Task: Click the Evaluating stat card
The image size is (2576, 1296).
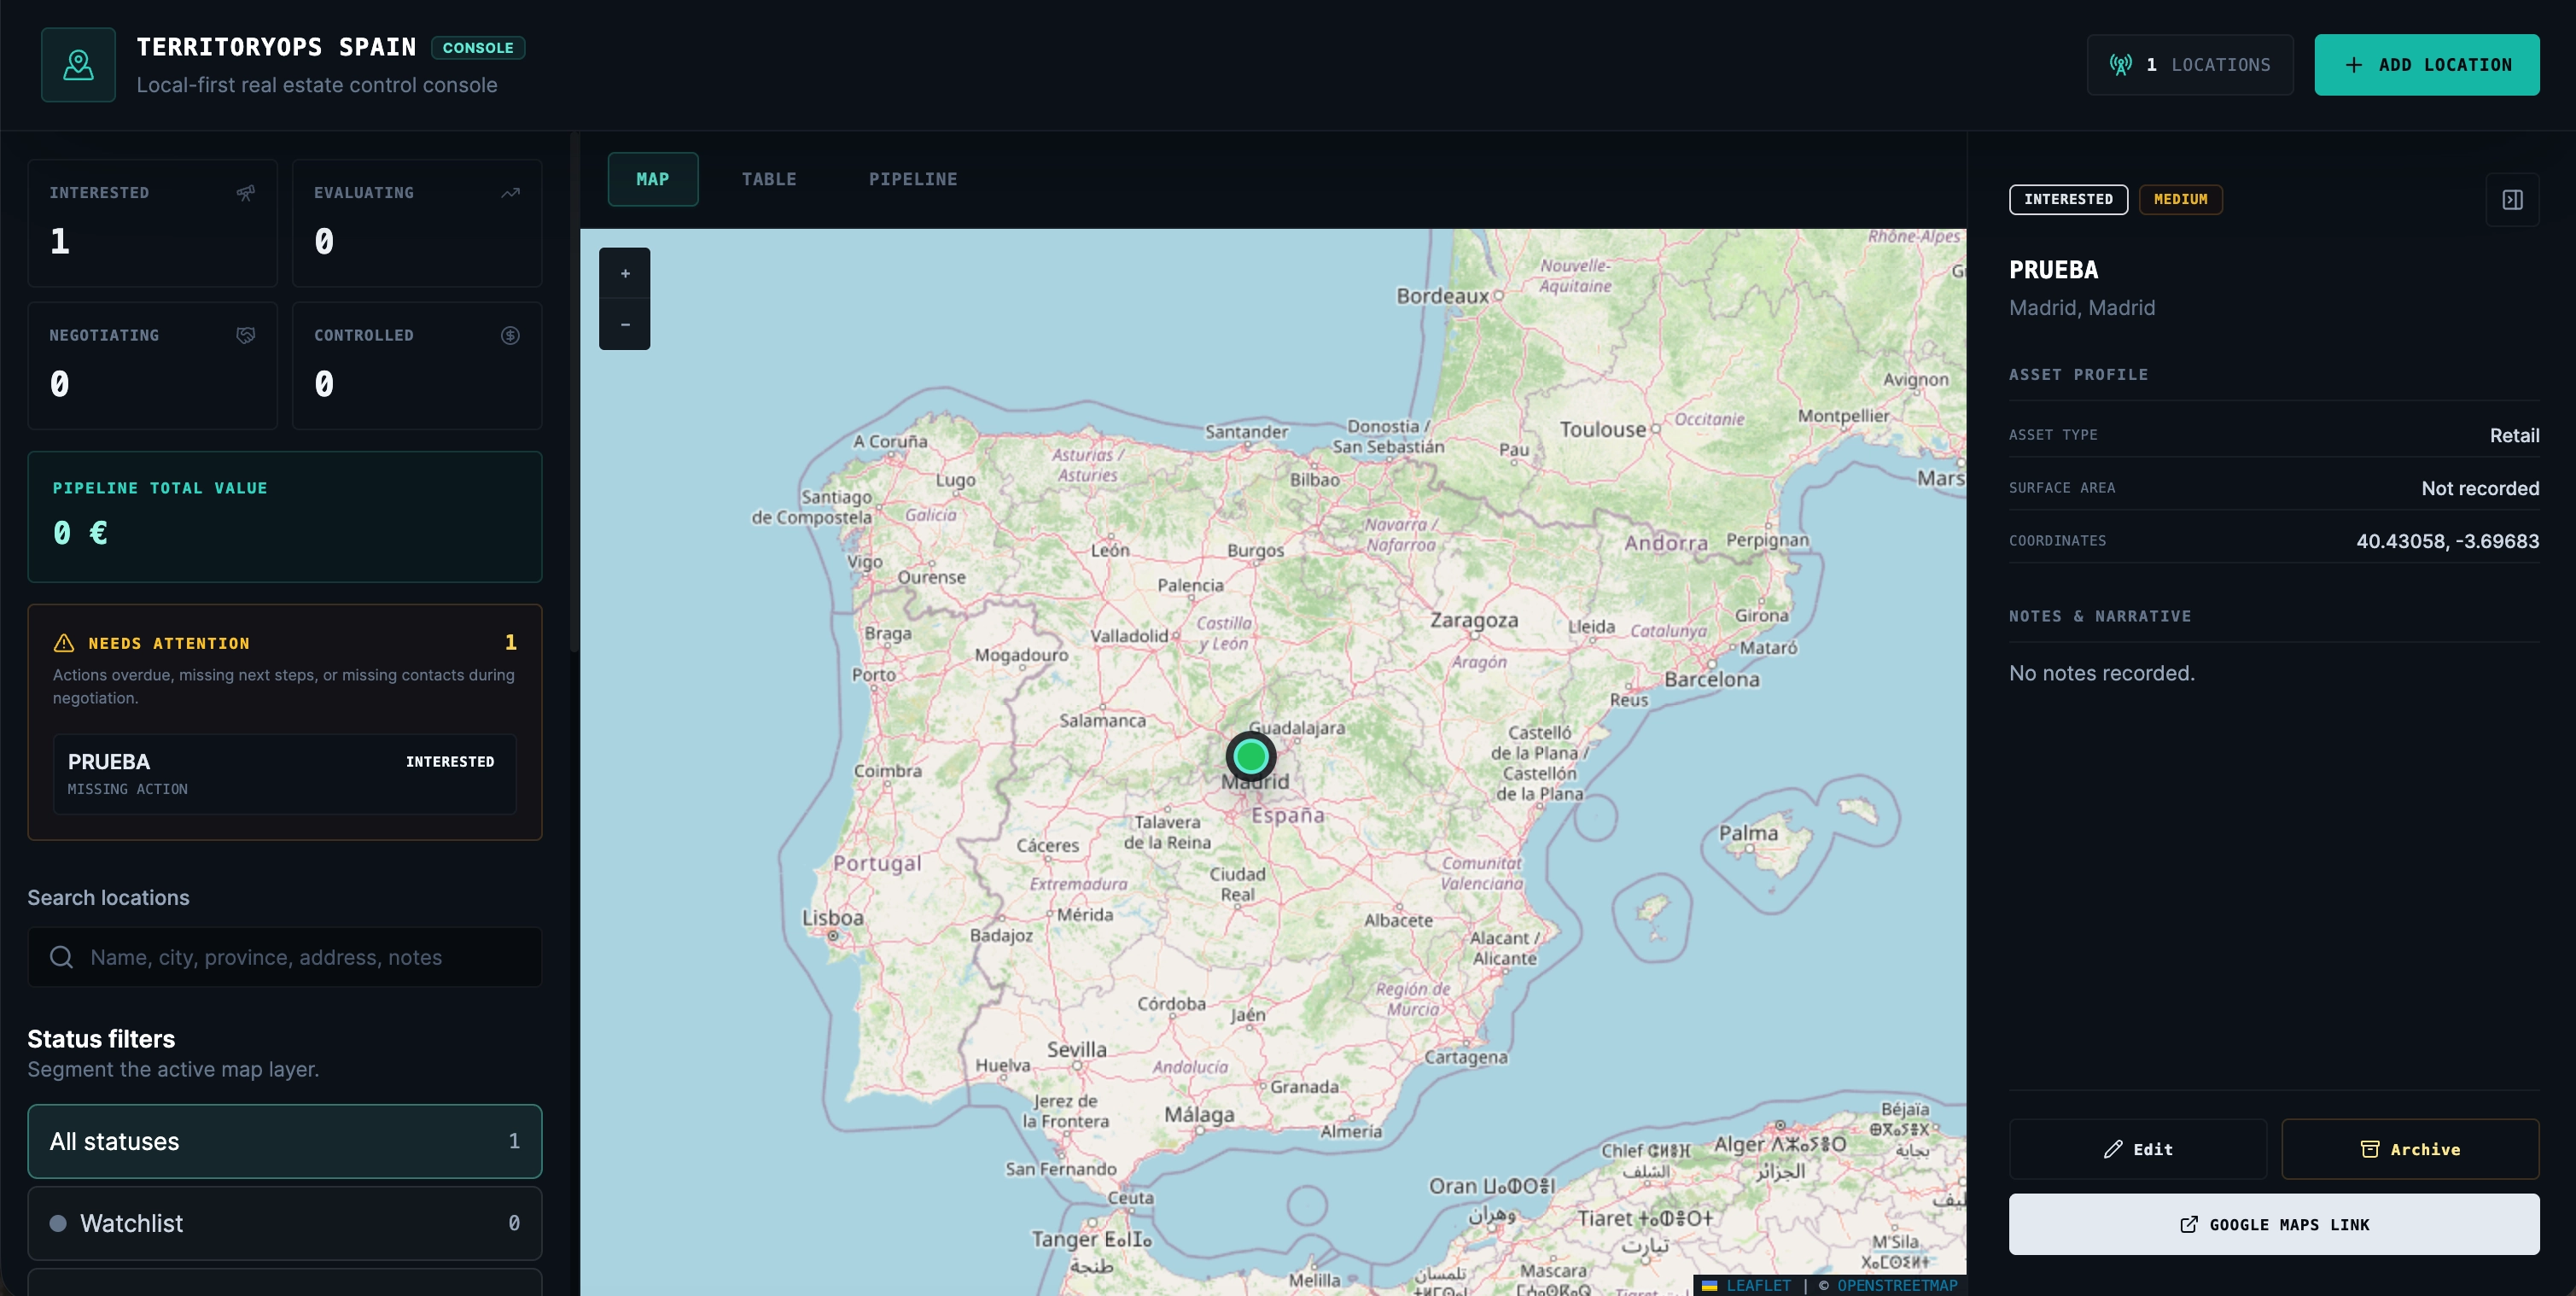Action: coord(417,223)
